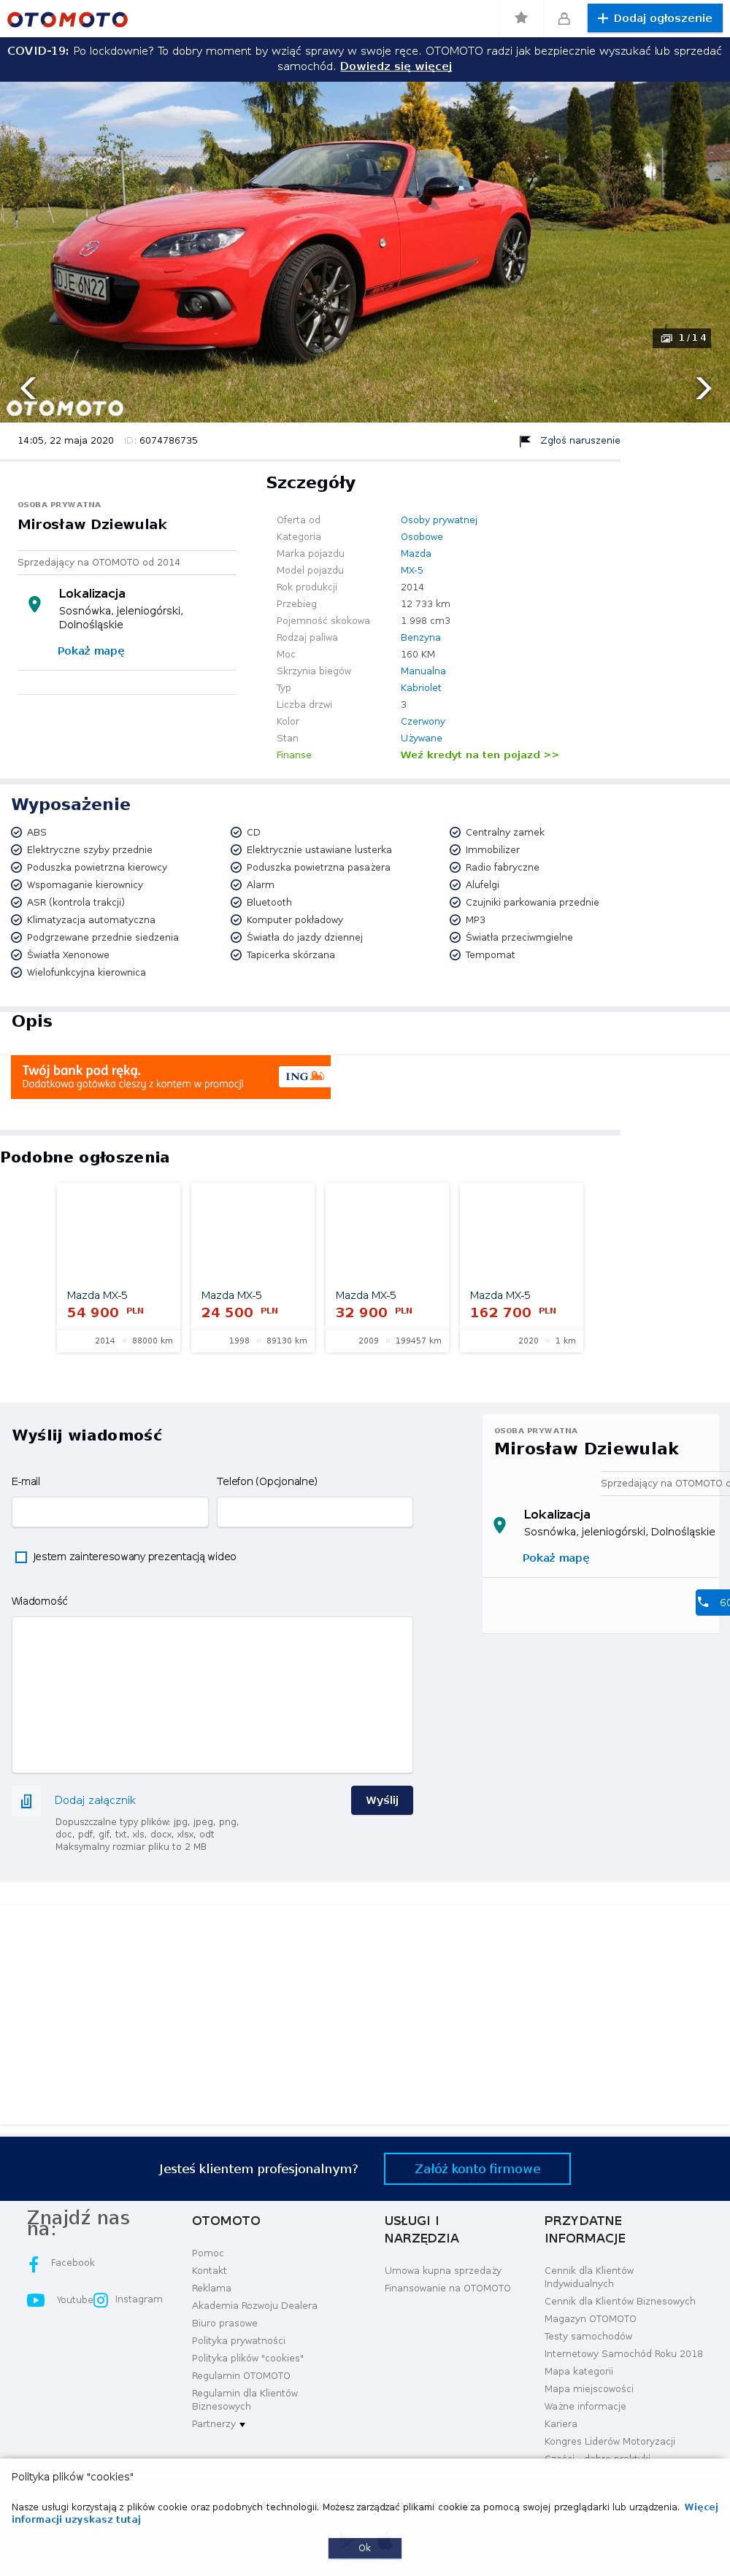Open Cennik dla Klientów Biznesowych link
The height and width of the screenshot is (2576, 730).
[620, 2301]
